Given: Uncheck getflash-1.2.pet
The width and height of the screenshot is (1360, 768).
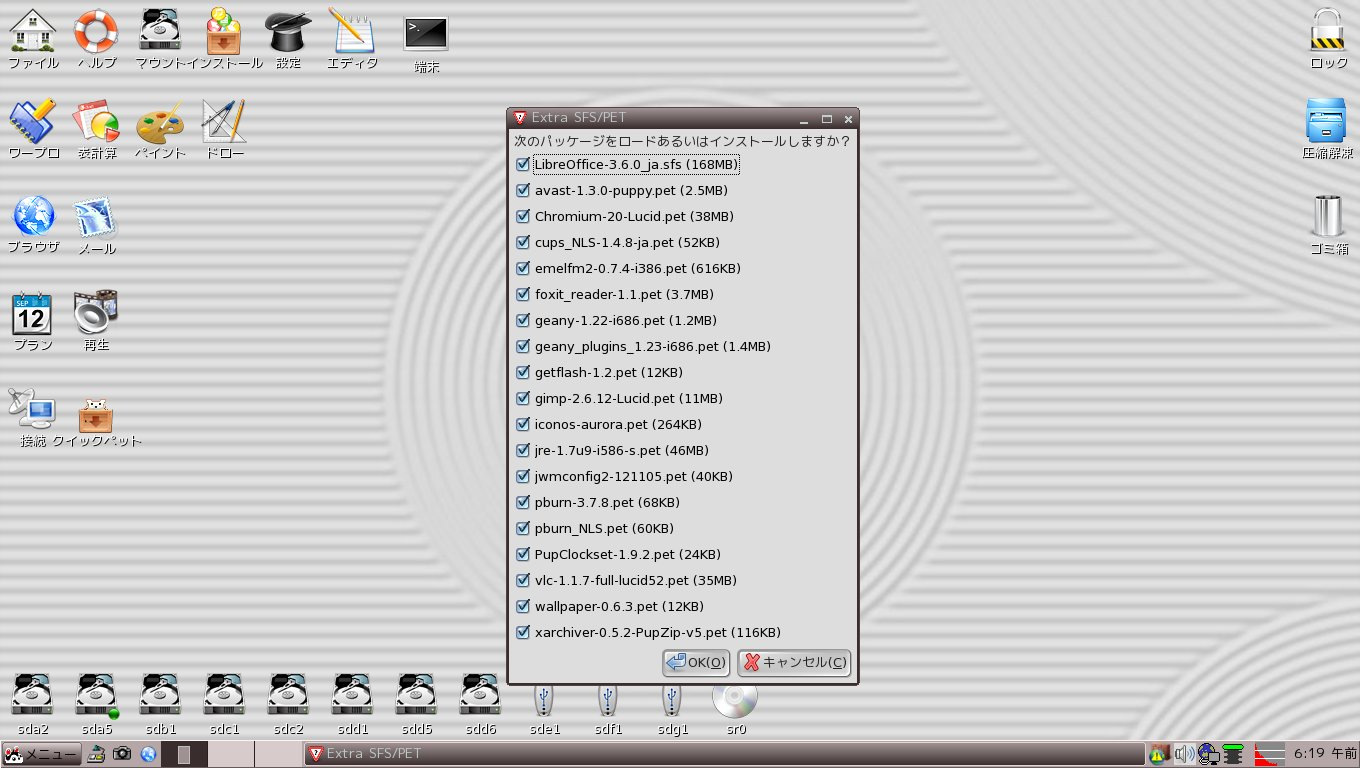Looking at the screenshot, I should tap(523, 372).
